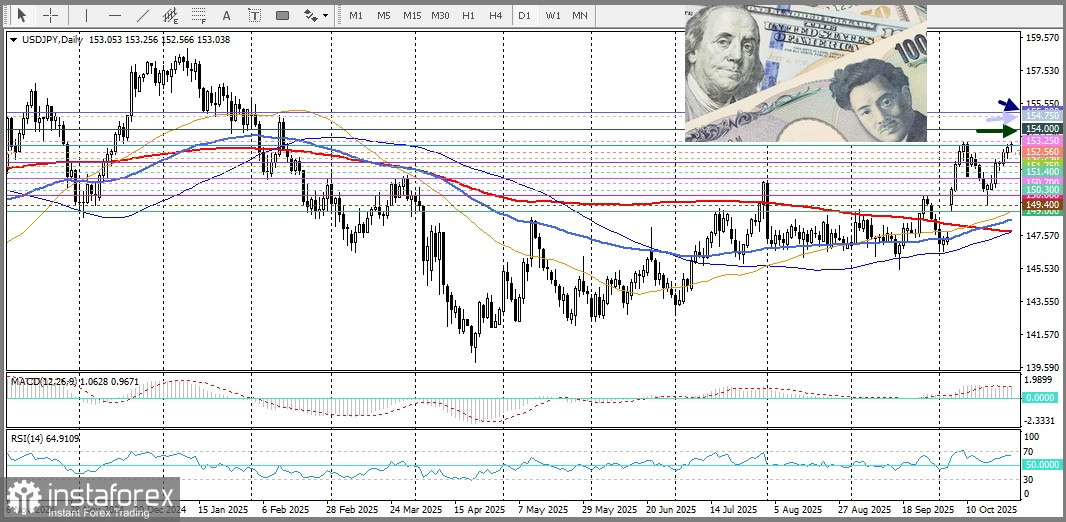Click the 157.530 price axis value
Viewport: 1066px width, 522px height.
1042,71
